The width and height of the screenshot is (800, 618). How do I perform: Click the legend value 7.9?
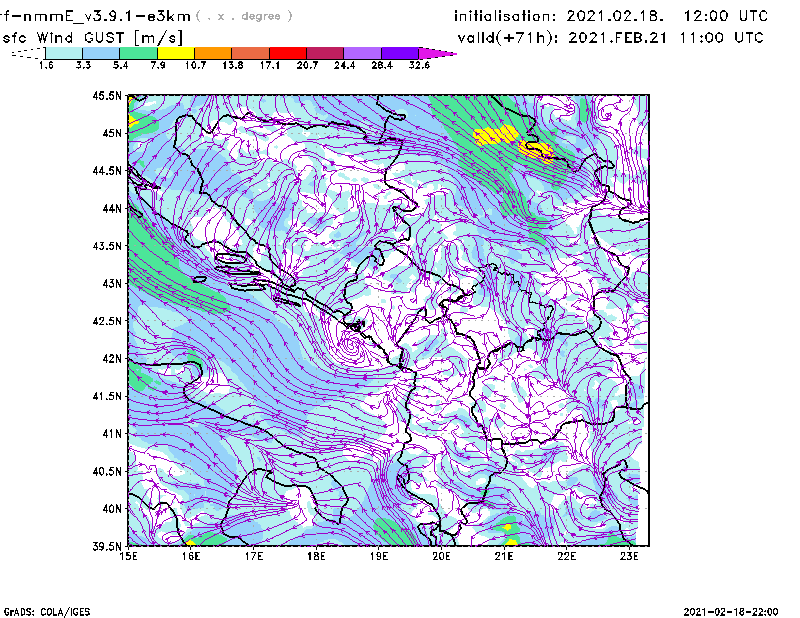[x=158, y=65]
